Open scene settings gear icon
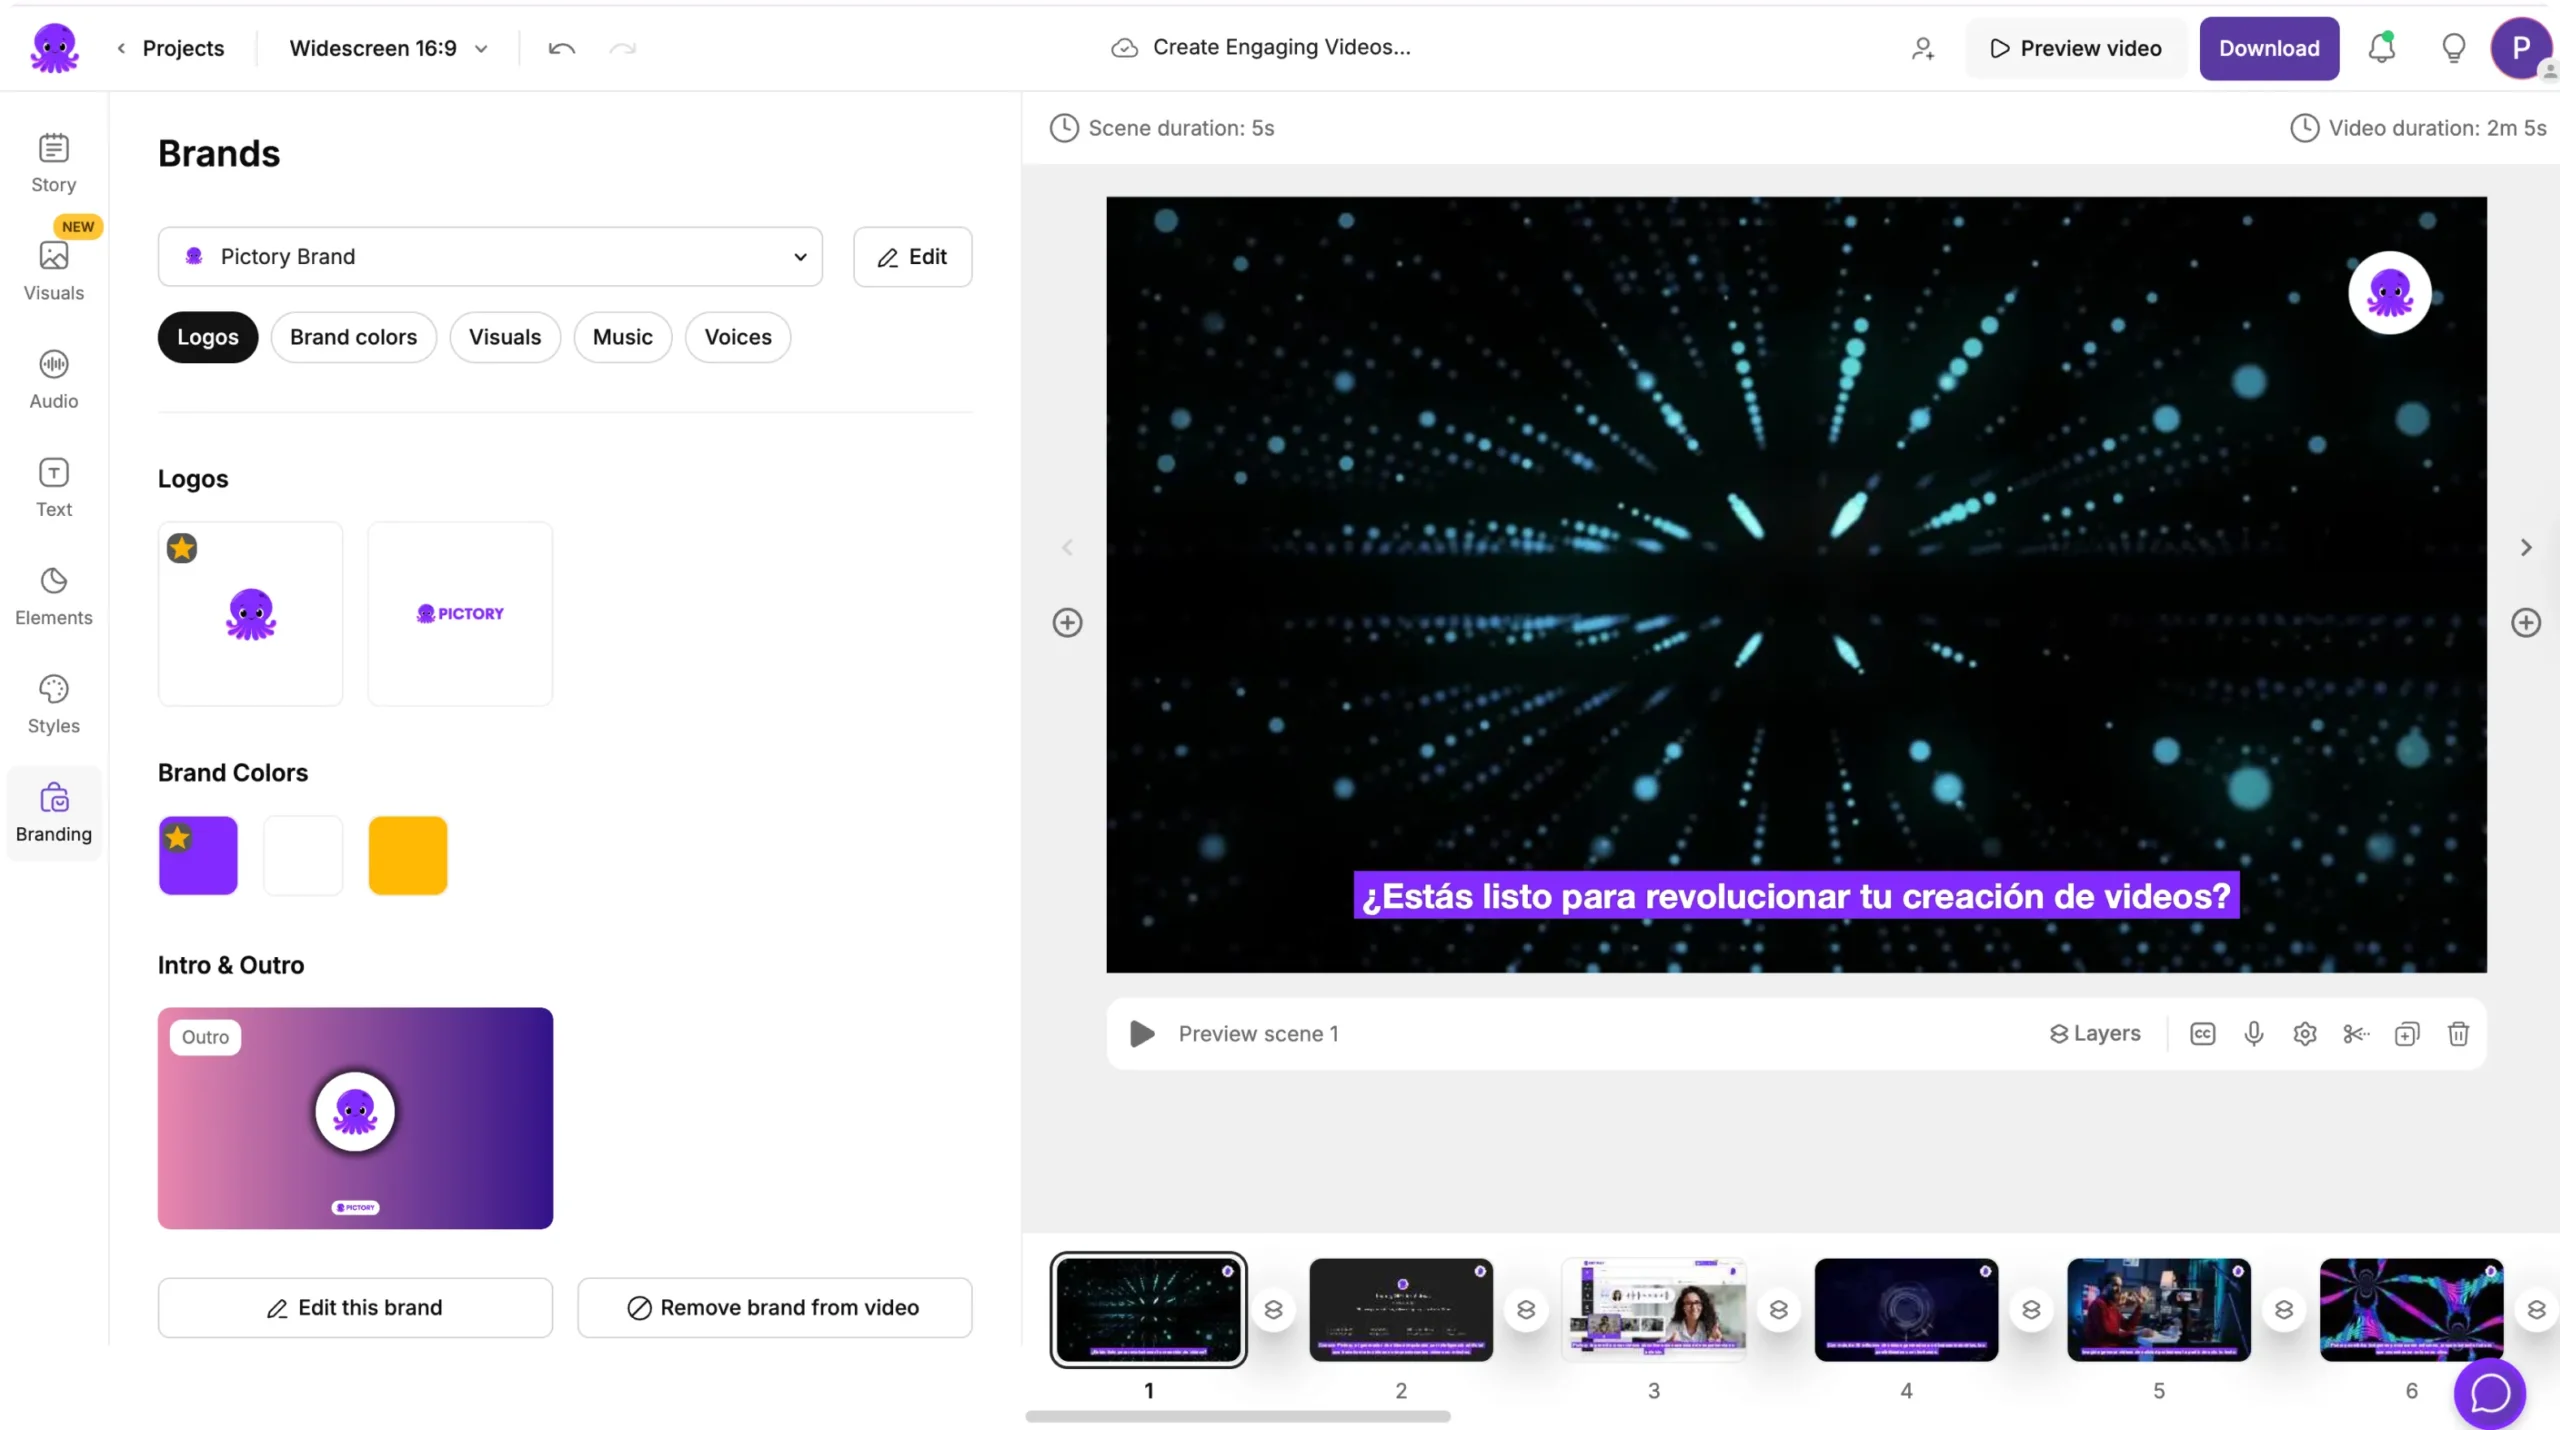The image size is (2560, 1430). (x=2304, y=1034)
